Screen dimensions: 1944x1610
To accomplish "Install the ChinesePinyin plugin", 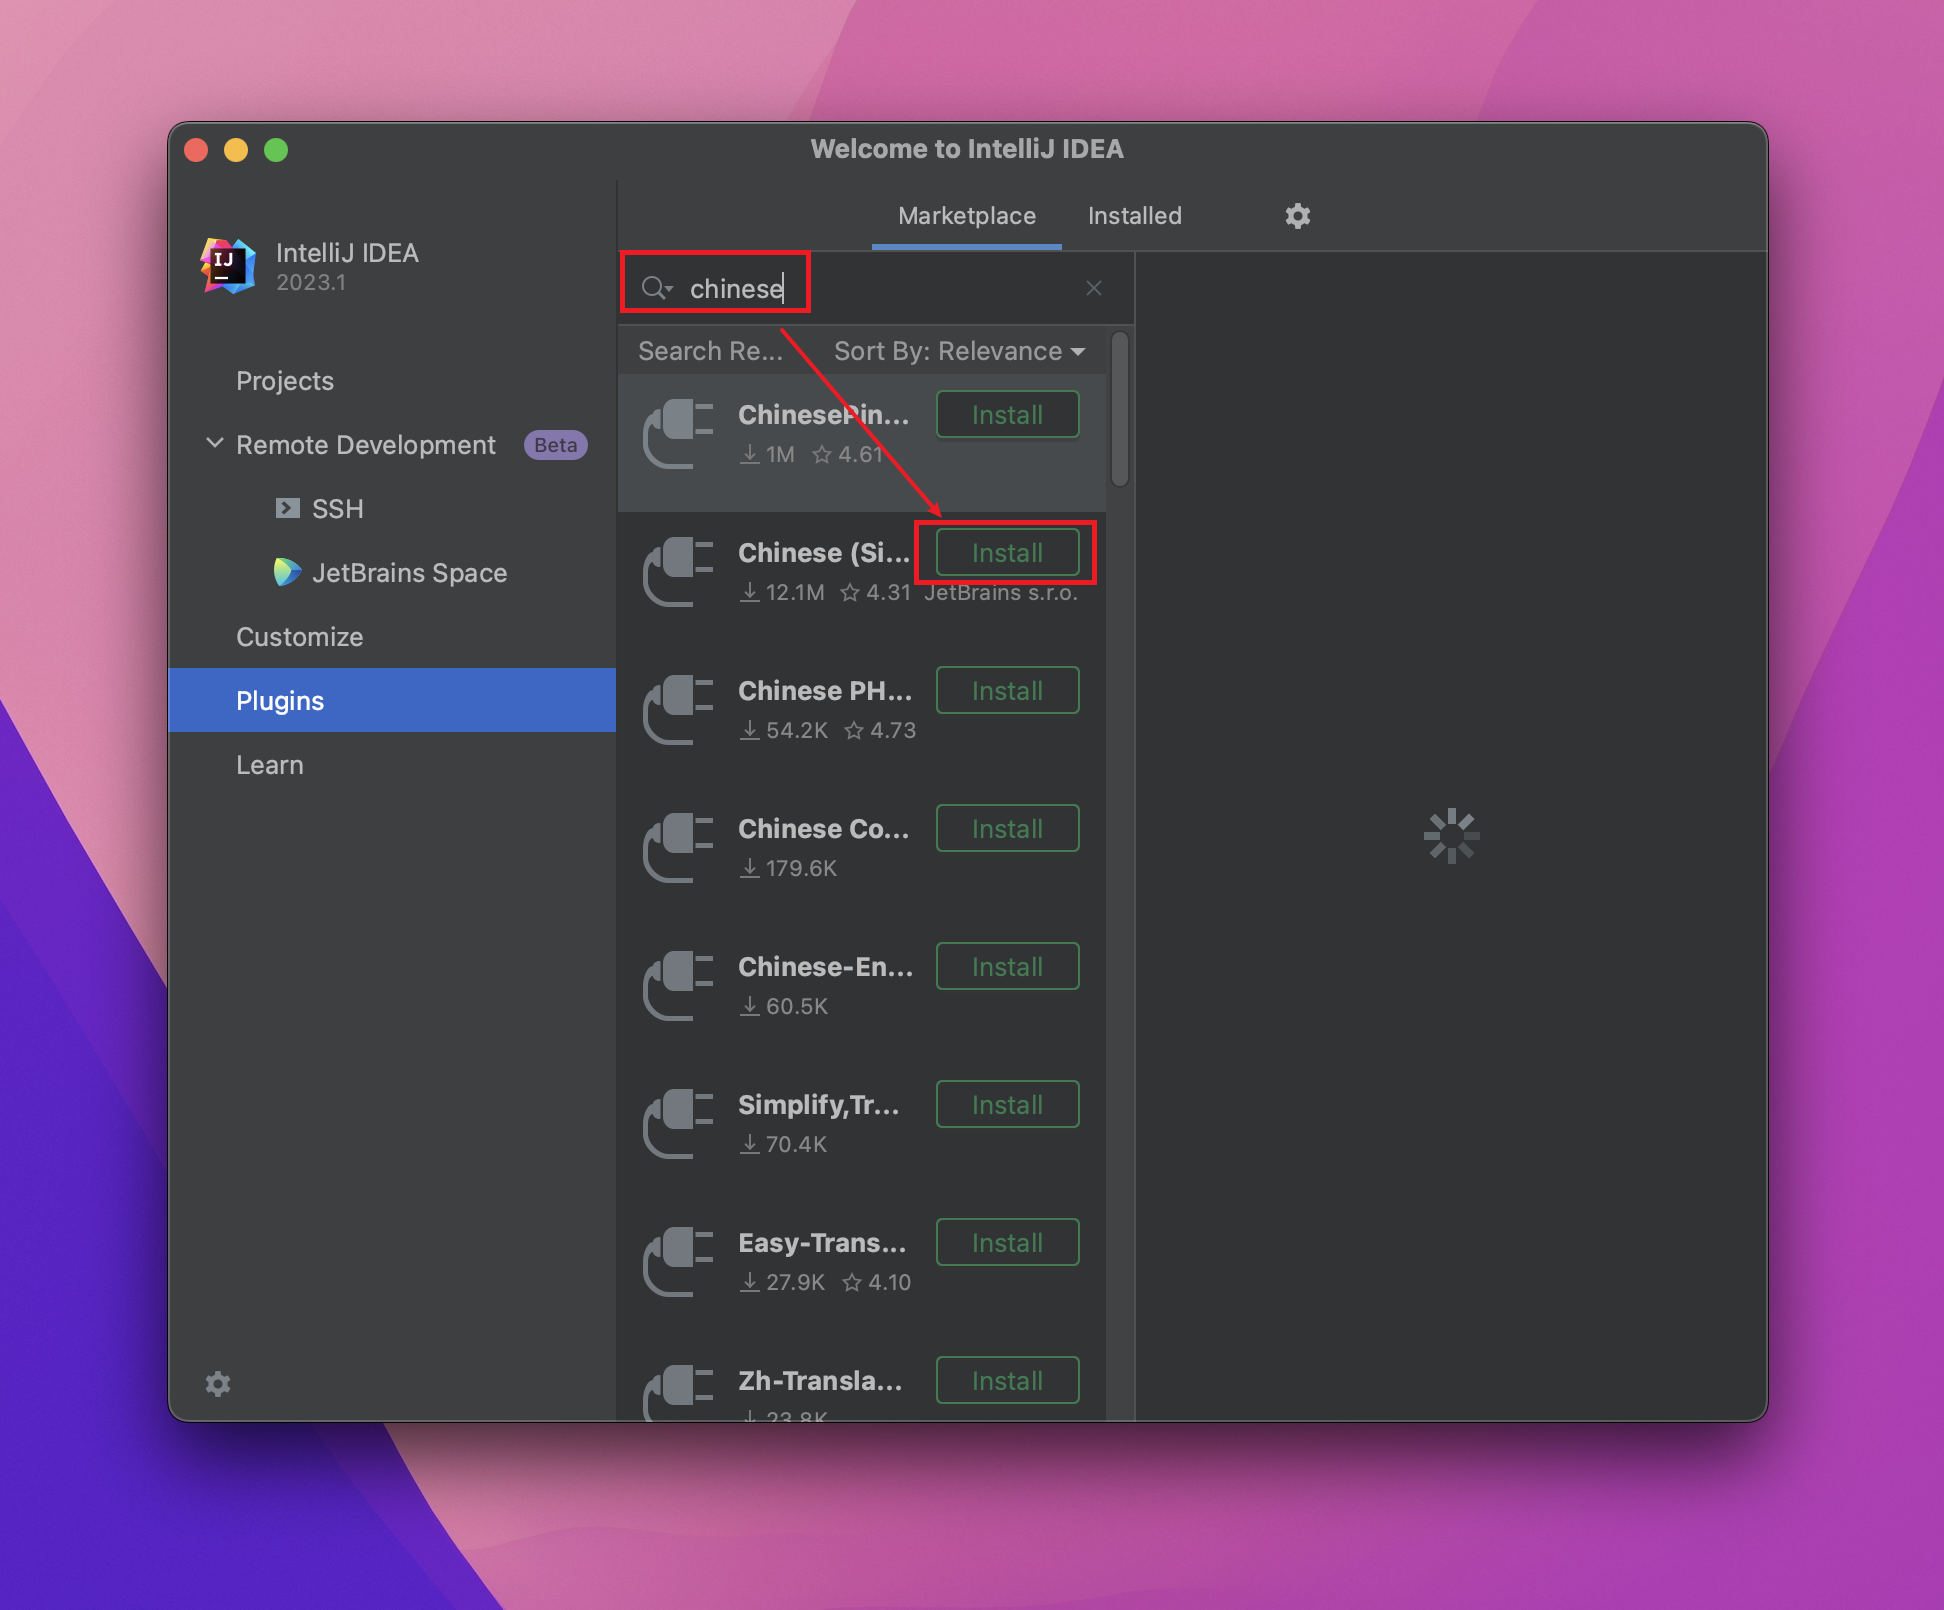I will click(x=1006, y=415).
